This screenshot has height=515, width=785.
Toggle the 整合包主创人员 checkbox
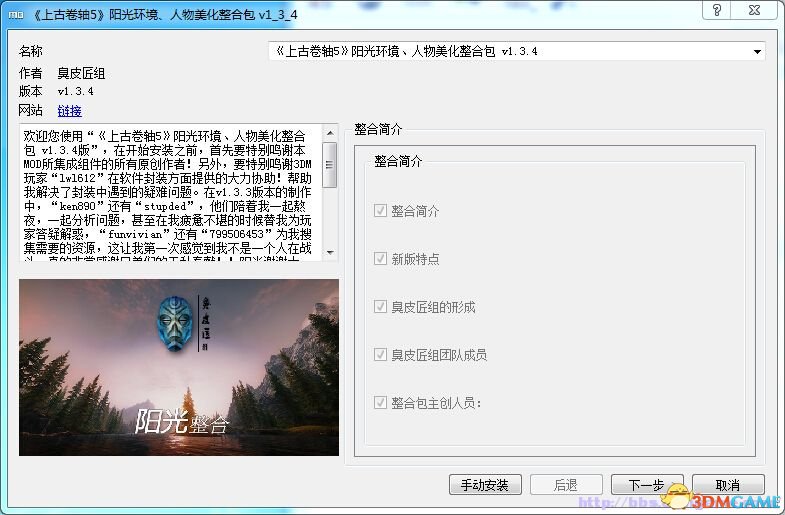pyautogui.click(x=380, y=402)
